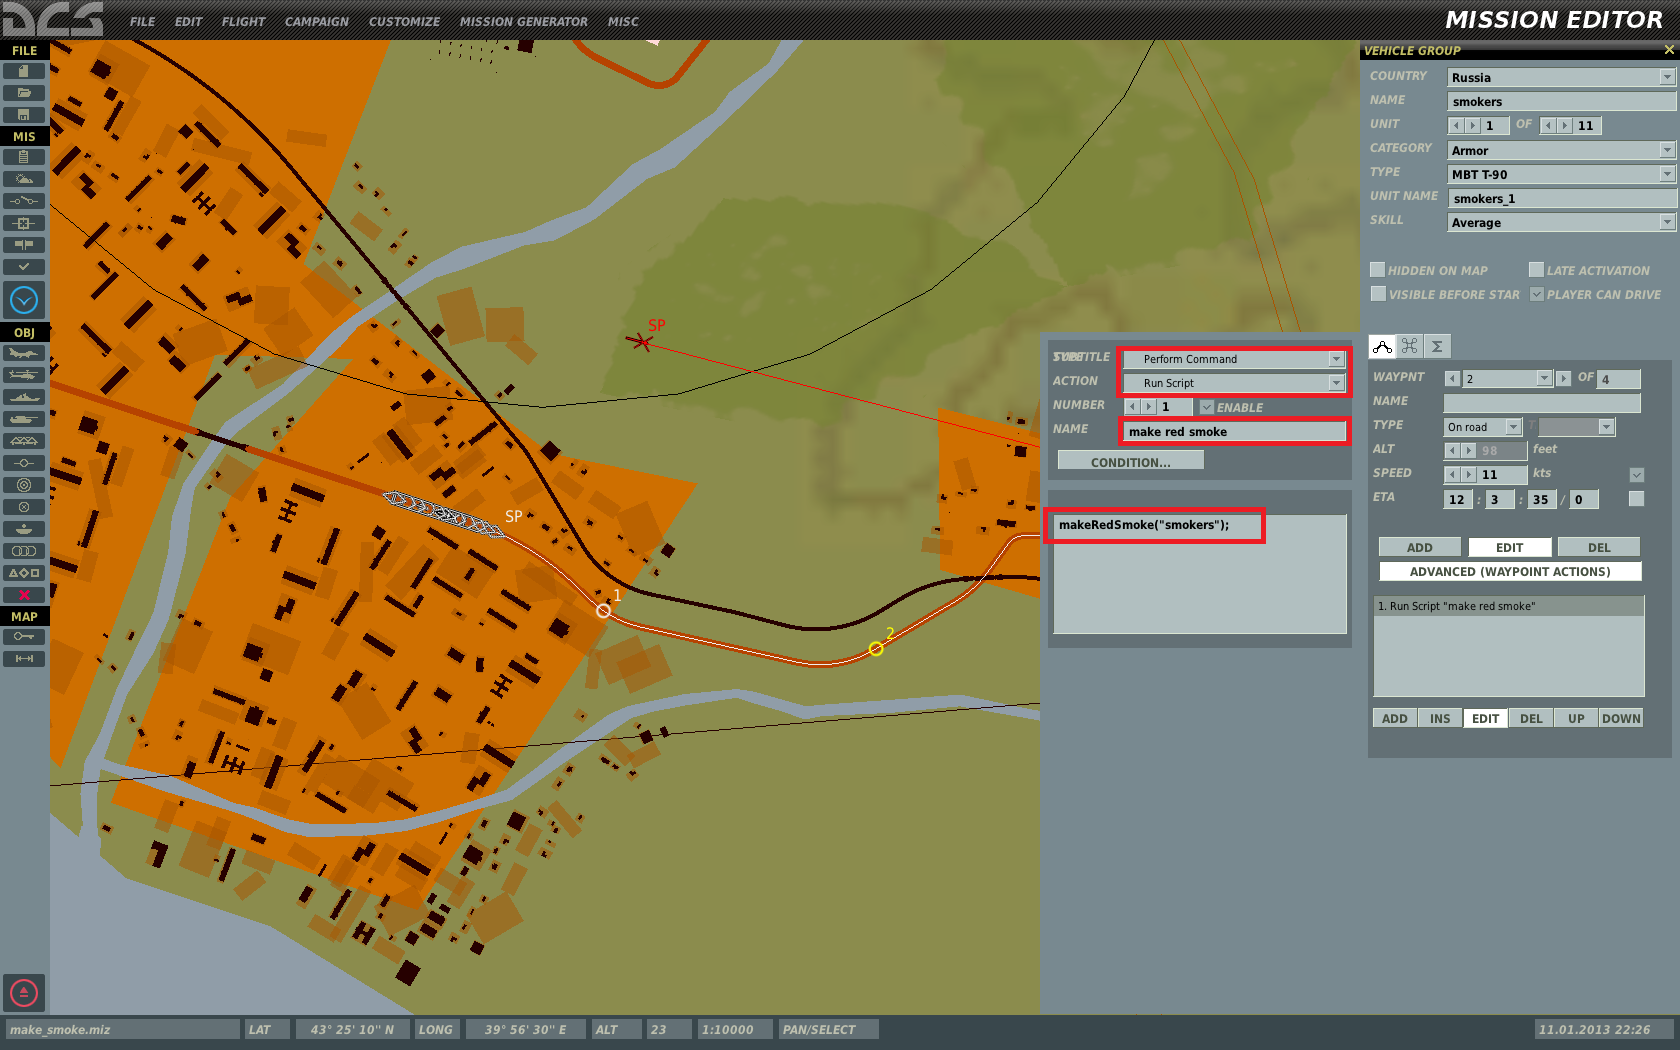Open the Country dropdown showing Russia

(1561, 77)
